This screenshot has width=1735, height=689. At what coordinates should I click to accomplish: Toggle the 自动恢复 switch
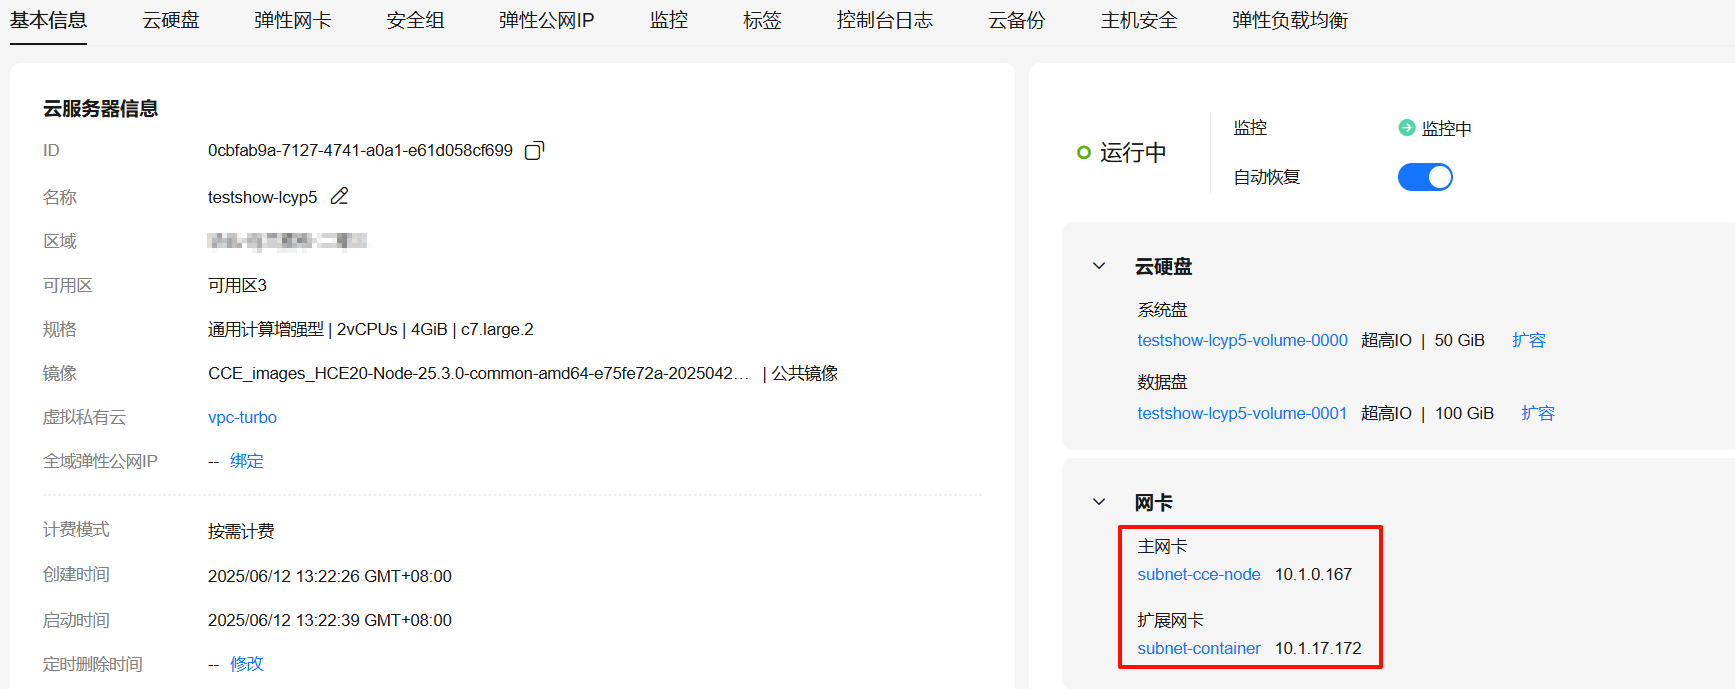[1425, 177]
